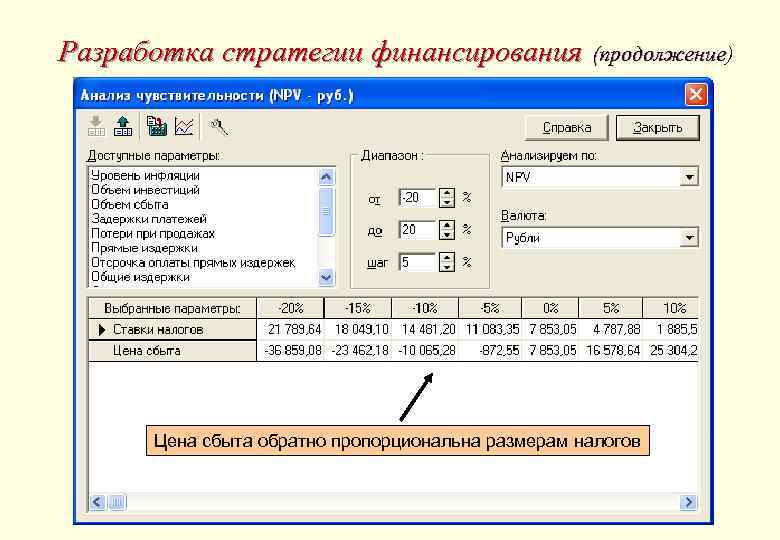Click the table horizontal scroll right arrow
Image resolution: width=780 pixels, height=540 pixels.
(x=688, y=502)
